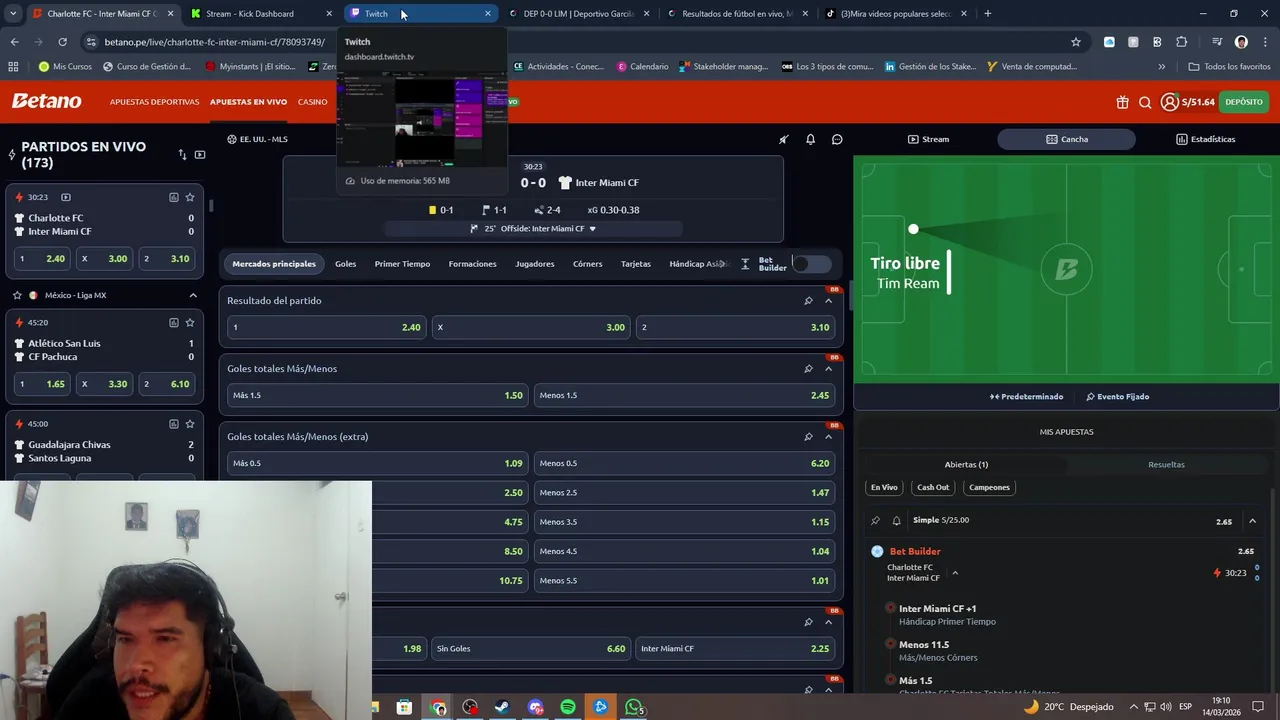Click Predeterminado below the pitch
This screenshot has height=720, width=1280.
[1027, 397]
